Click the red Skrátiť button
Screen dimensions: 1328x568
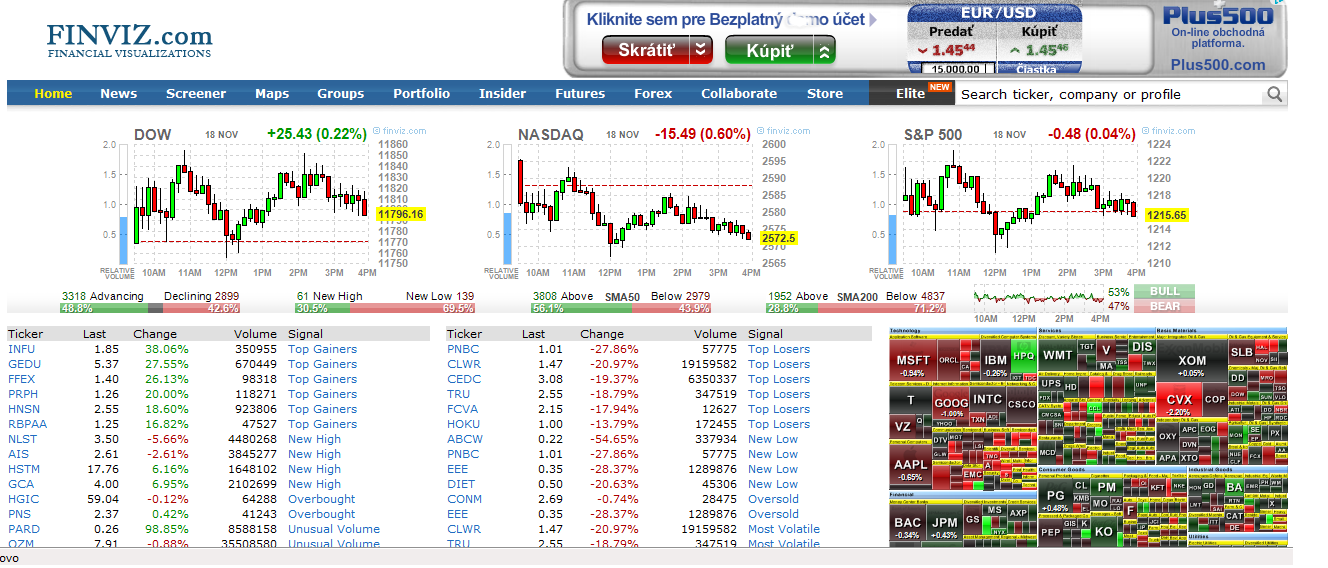pos(646,49)
